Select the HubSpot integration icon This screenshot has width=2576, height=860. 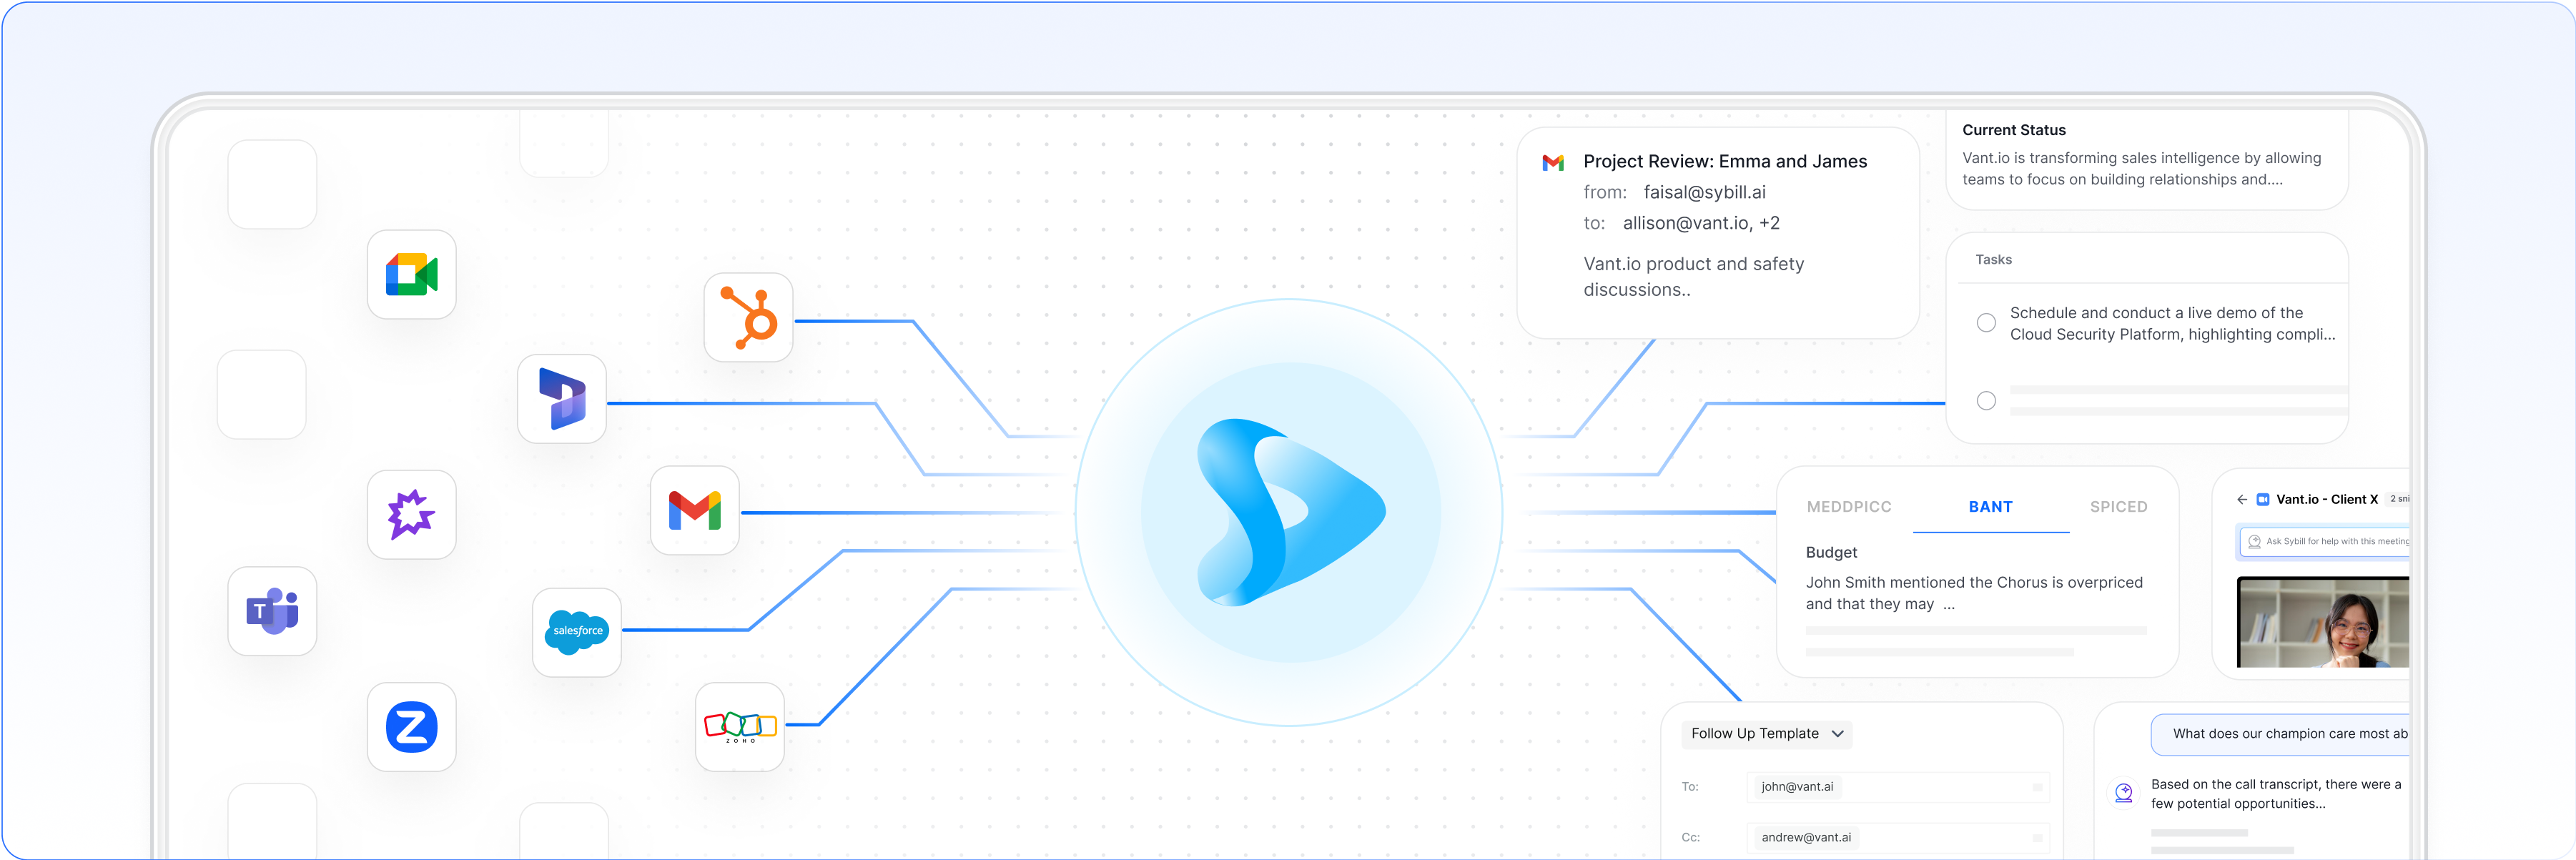point(748,318)
